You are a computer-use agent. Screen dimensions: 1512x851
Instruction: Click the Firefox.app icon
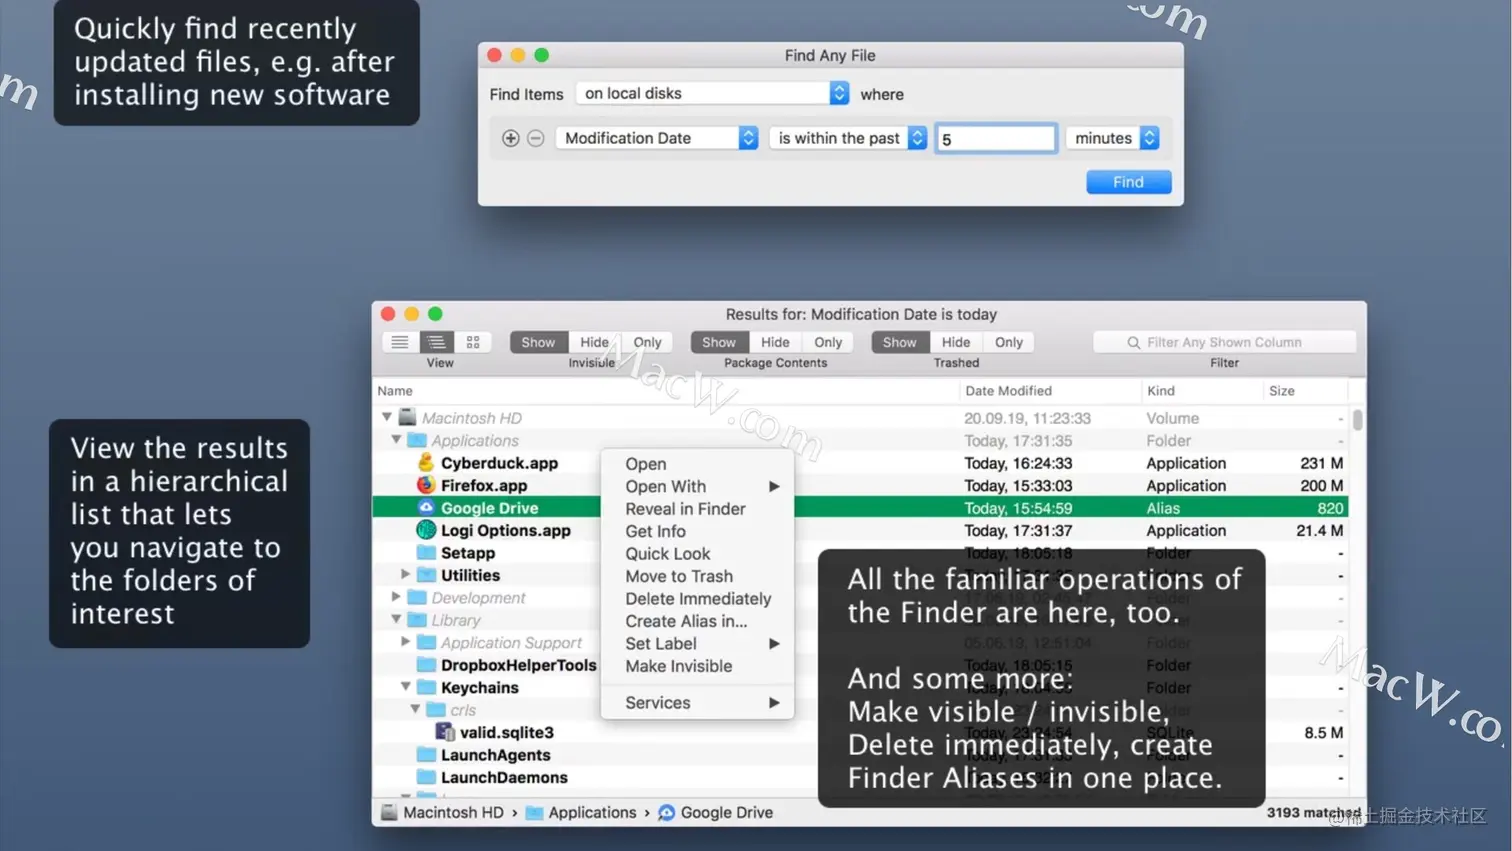[x=426, y=485]
